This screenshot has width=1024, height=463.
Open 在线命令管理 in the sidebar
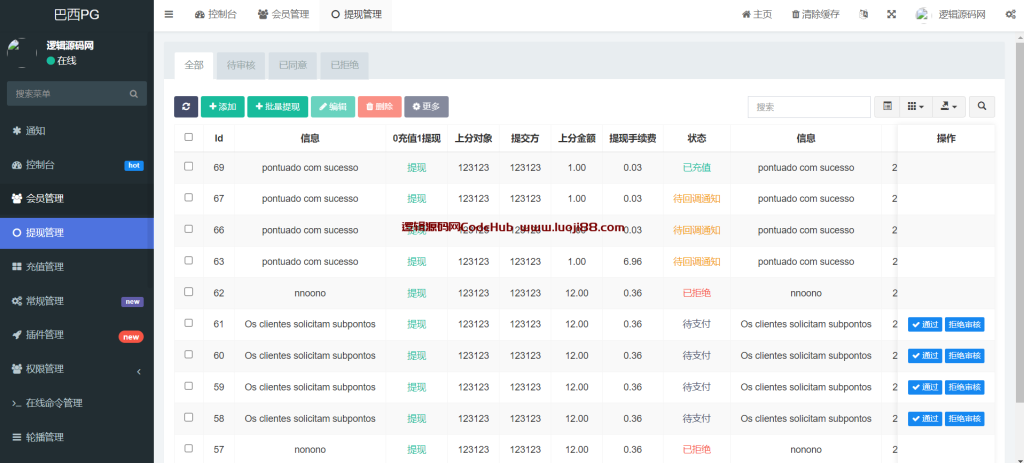(77, 403)
